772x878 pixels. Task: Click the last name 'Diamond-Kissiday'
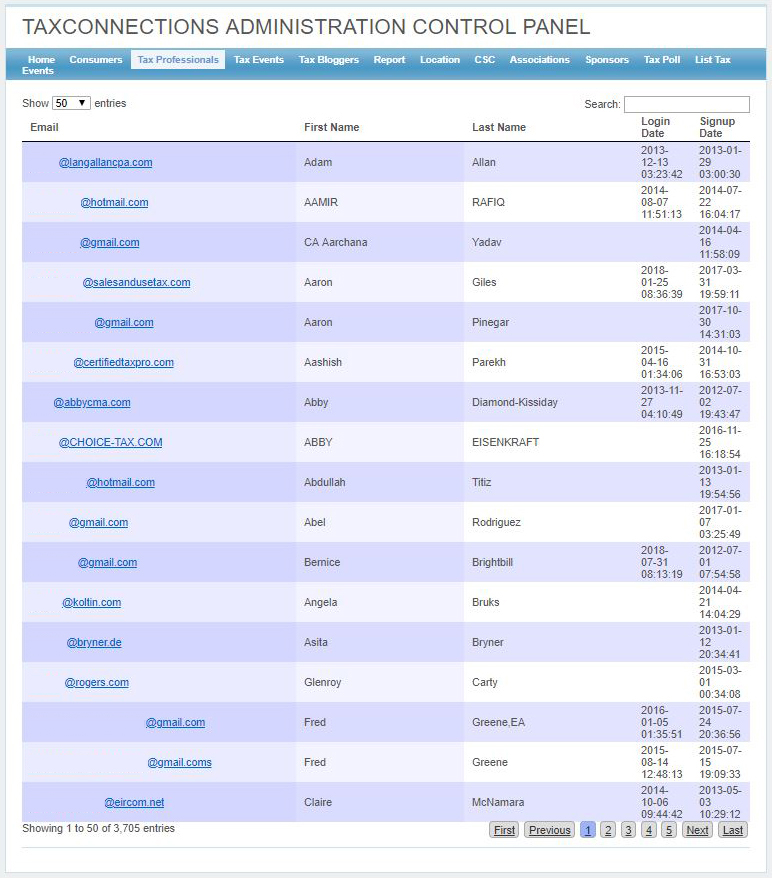coord(514,403)
